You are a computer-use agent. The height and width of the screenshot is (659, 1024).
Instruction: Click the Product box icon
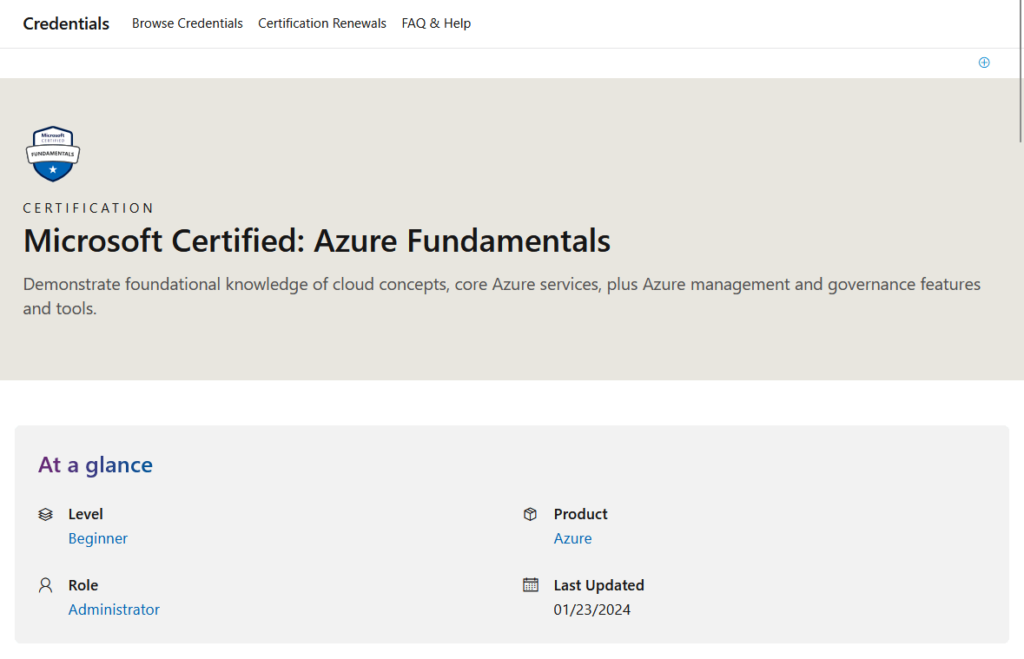tap(530, 515)
